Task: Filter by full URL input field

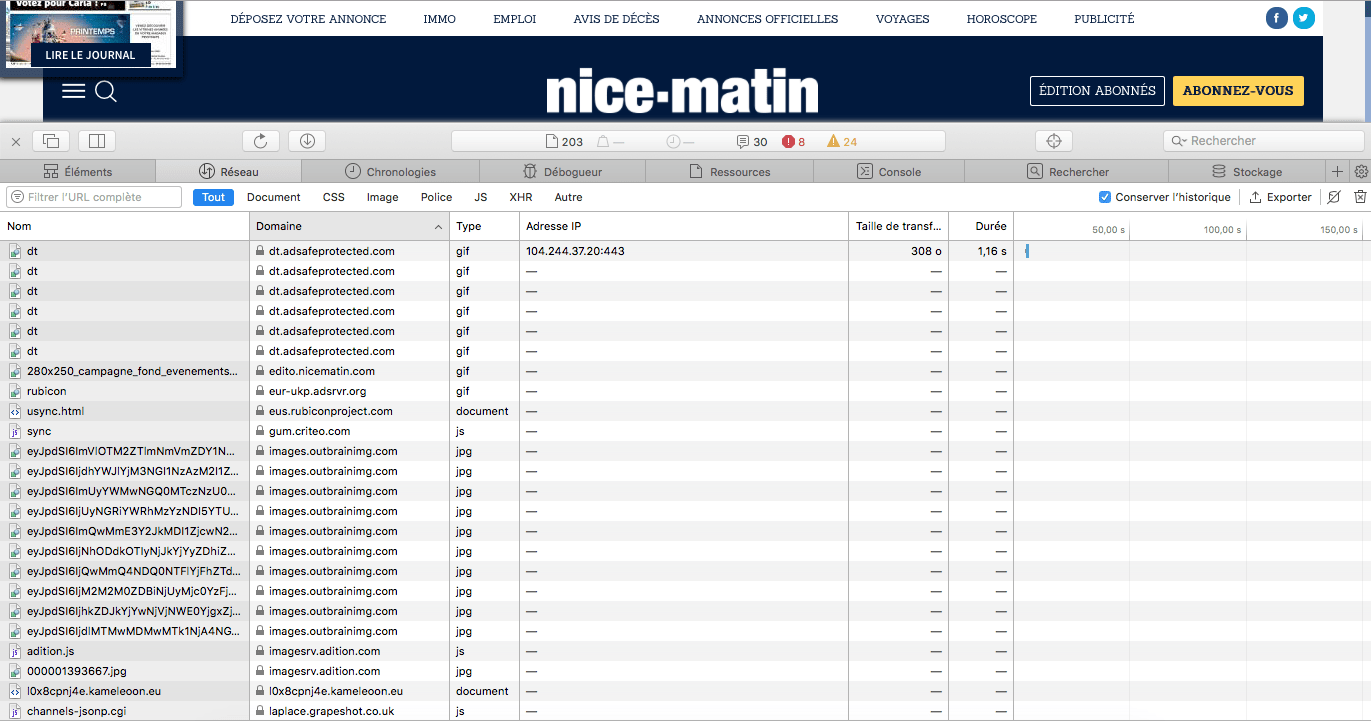Action: [94, 197]
